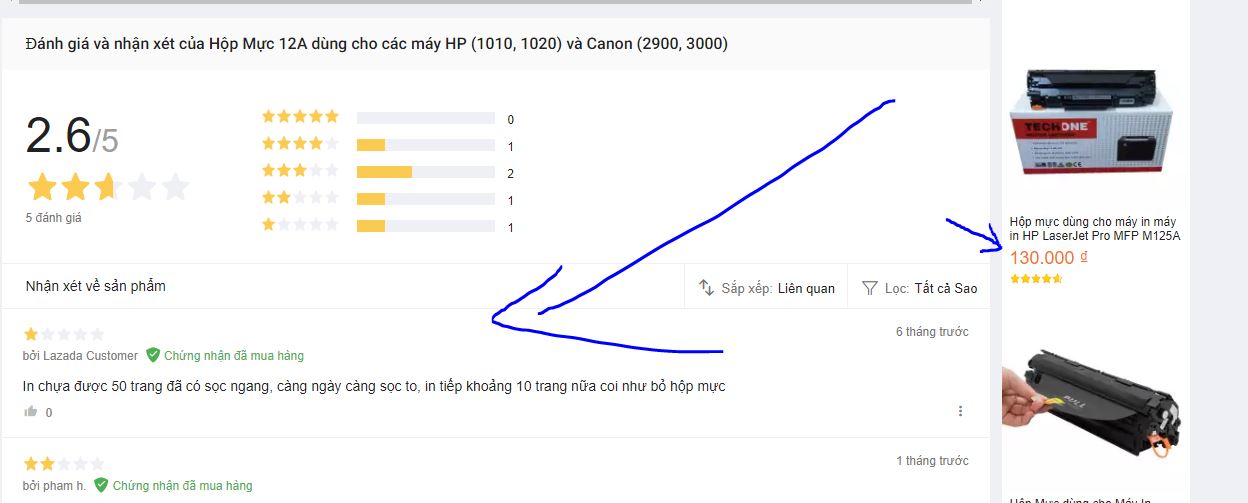Viewport: 1248px width, 503px height.
Task: Open the Sắp xếp: Liên quan dropdown
Action: coord(767,288)
